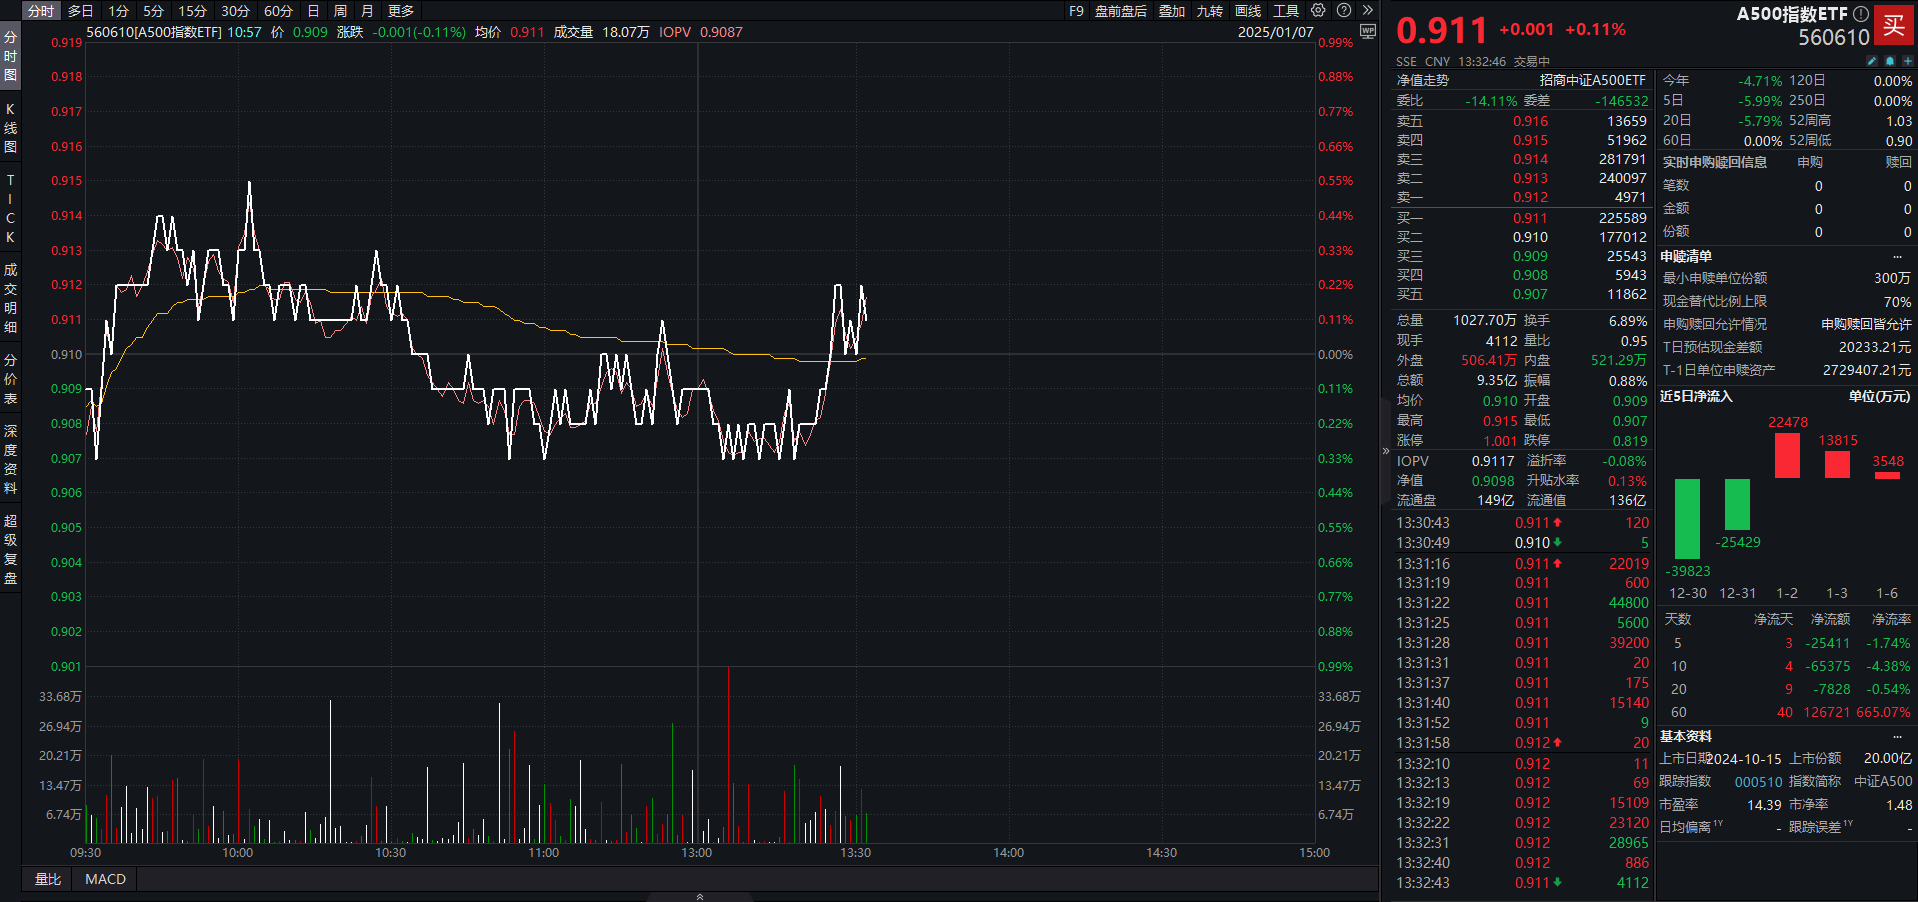
Task: Collapse the right panel with the » arrow
Action: point(1368,10)
